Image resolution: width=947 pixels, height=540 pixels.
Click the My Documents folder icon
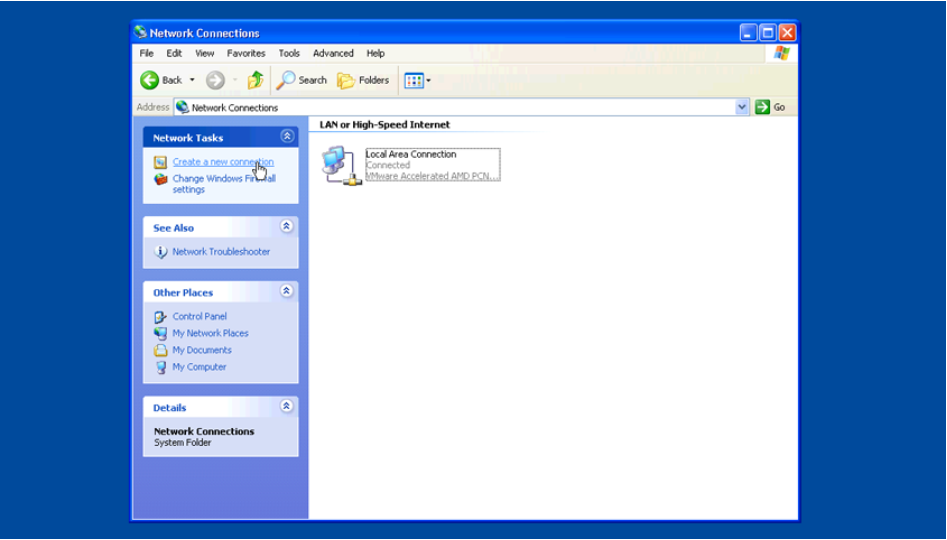pyautogui.click(x=160, y=350)
